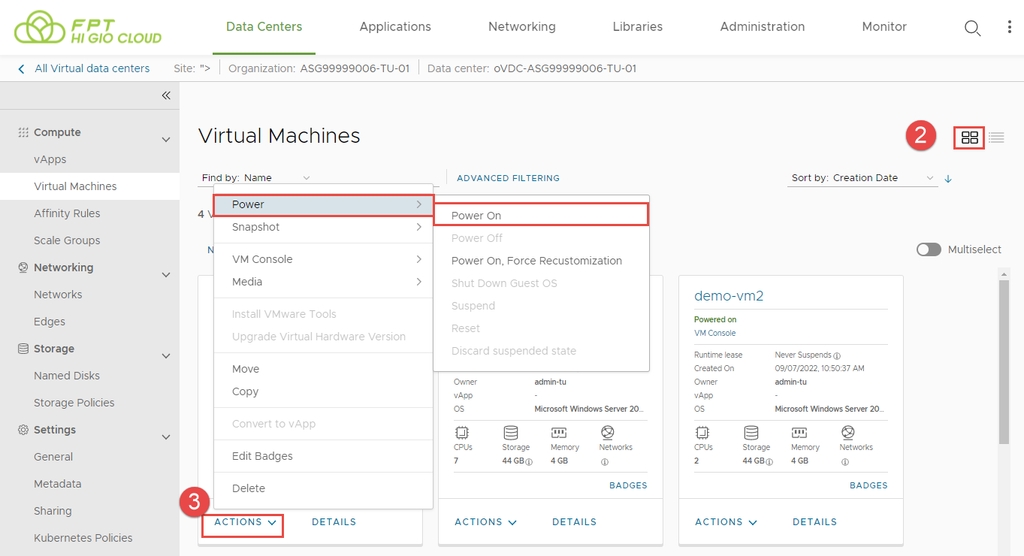Collapse the Compute section in sidebar
This screenshot has height=556, width=1024.
tap(166, 139)
